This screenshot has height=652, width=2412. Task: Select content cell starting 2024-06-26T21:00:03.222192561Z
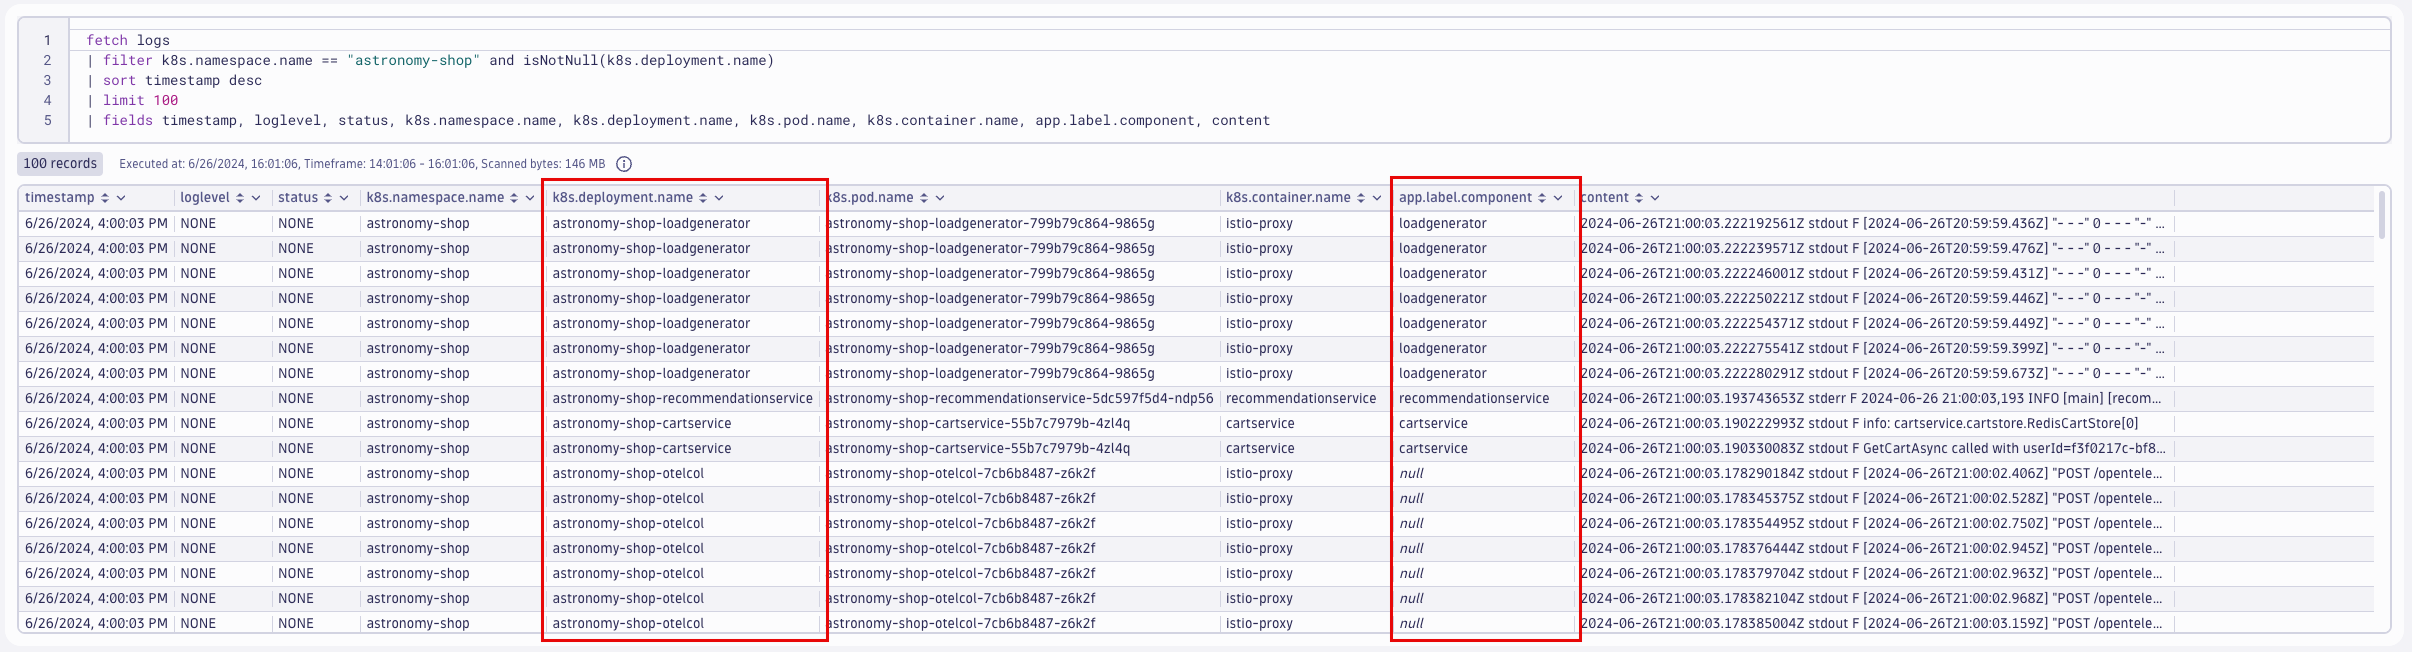click(1872, 223)
